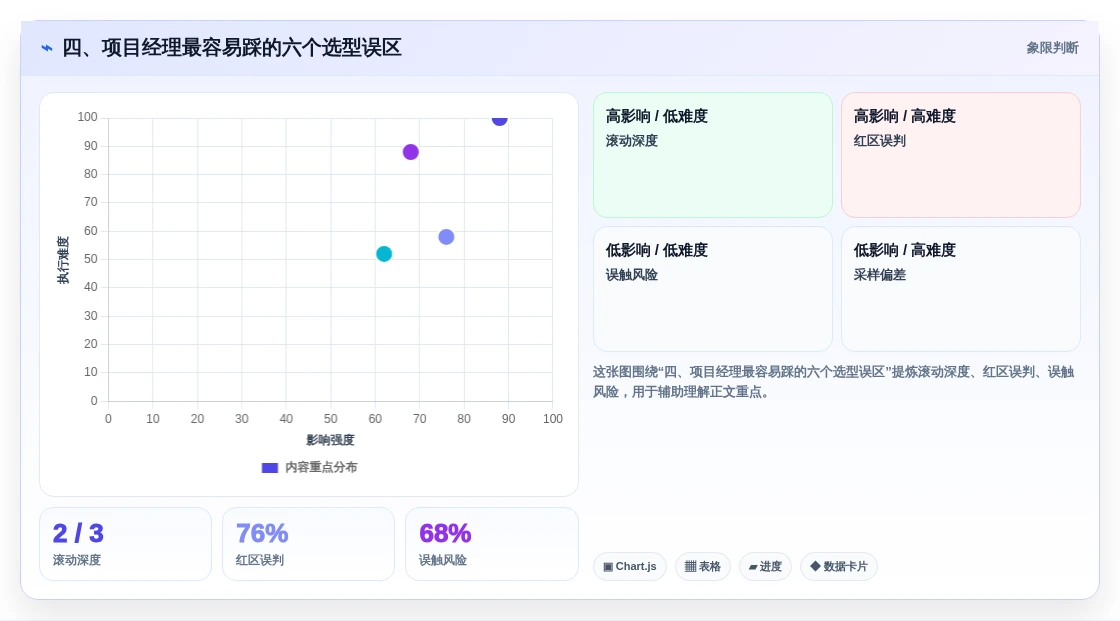Click the 内容重点分布 legend label
Screen dimensions: 1120x621
pos(321,467)
